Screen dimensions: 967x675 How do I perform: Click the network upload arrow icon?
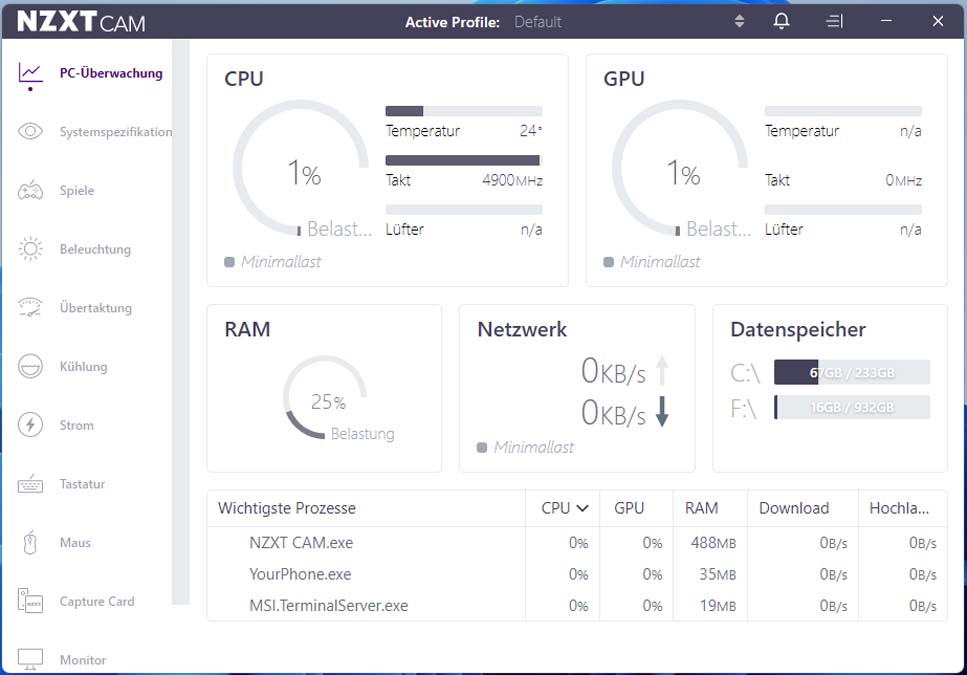pos(662,370)
